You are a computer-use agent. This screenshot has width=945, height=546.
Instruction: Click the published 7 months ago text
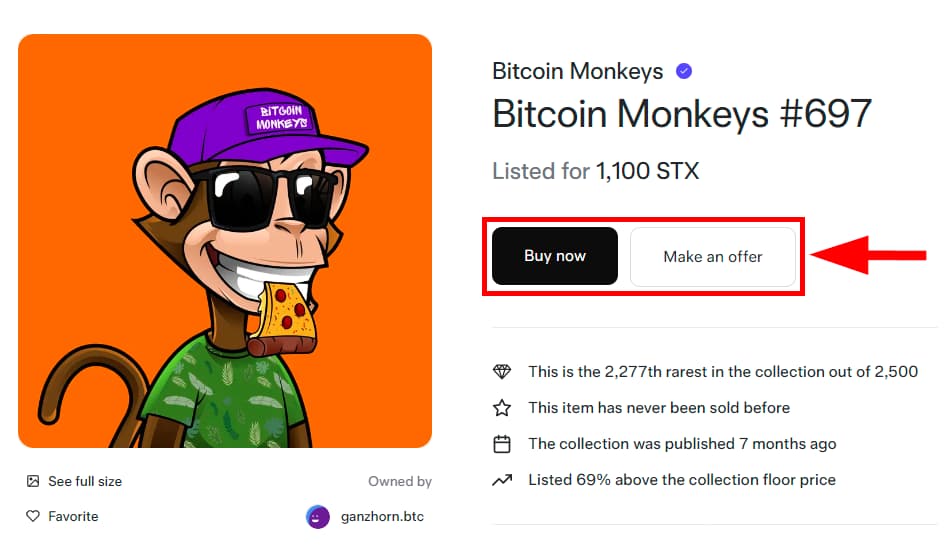click(682, 444)
